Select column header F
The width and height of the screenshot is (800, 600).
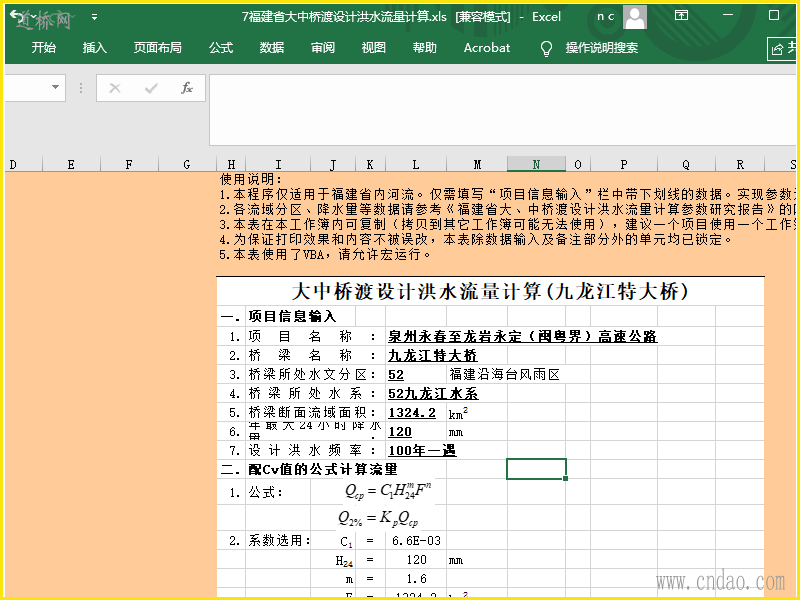(x=129, y=164)
